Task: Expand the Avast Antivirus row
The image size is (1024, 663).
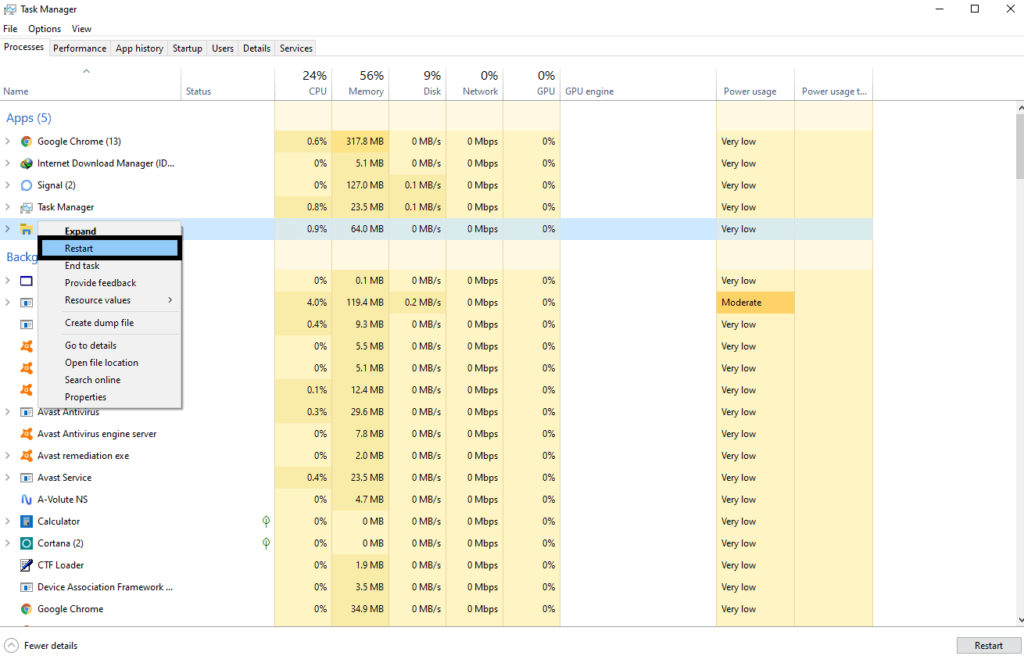Action: [8, 412]
